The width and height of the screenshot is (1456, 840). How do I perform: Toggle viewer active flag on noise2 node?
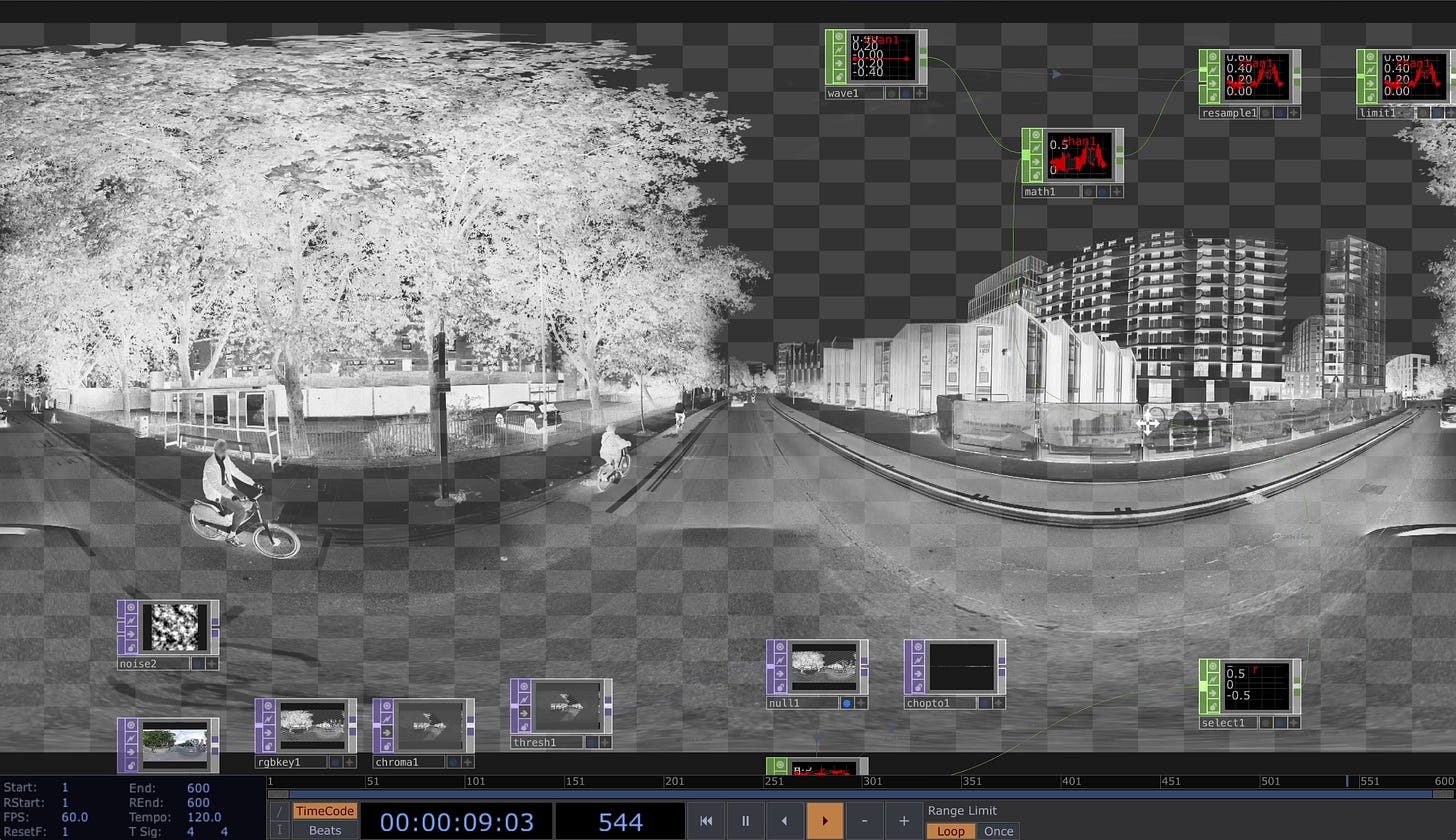[x=131, y=608]
